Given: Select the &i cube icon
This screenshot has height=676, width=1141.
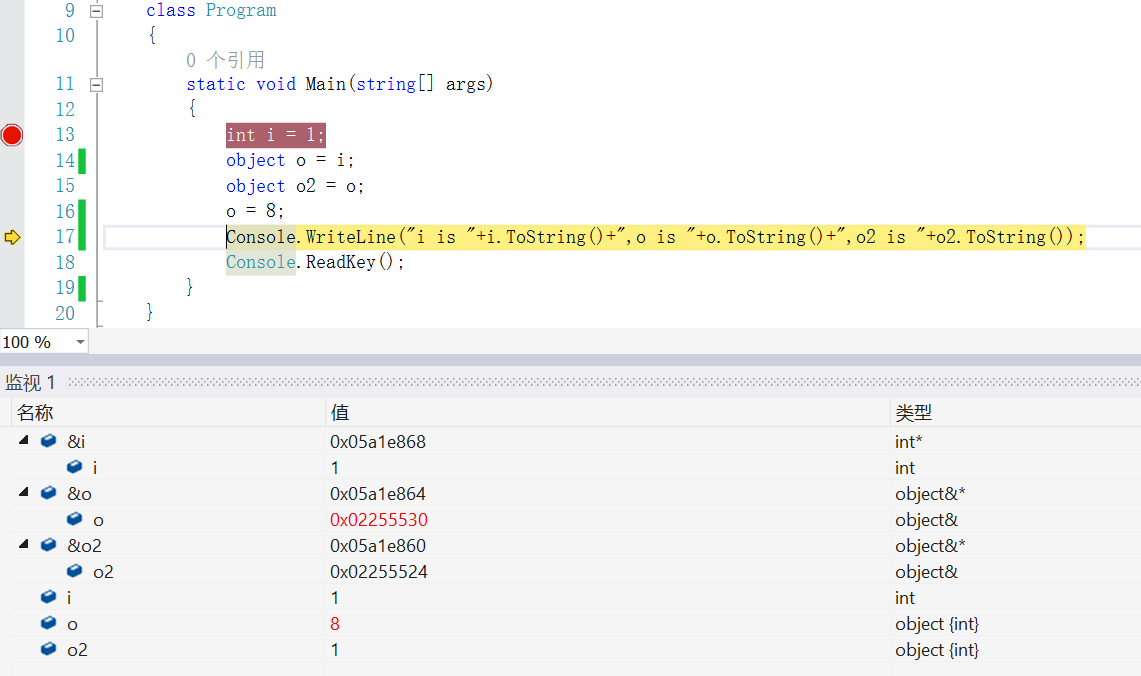Looking at the screenshot, I should [49, 441].
